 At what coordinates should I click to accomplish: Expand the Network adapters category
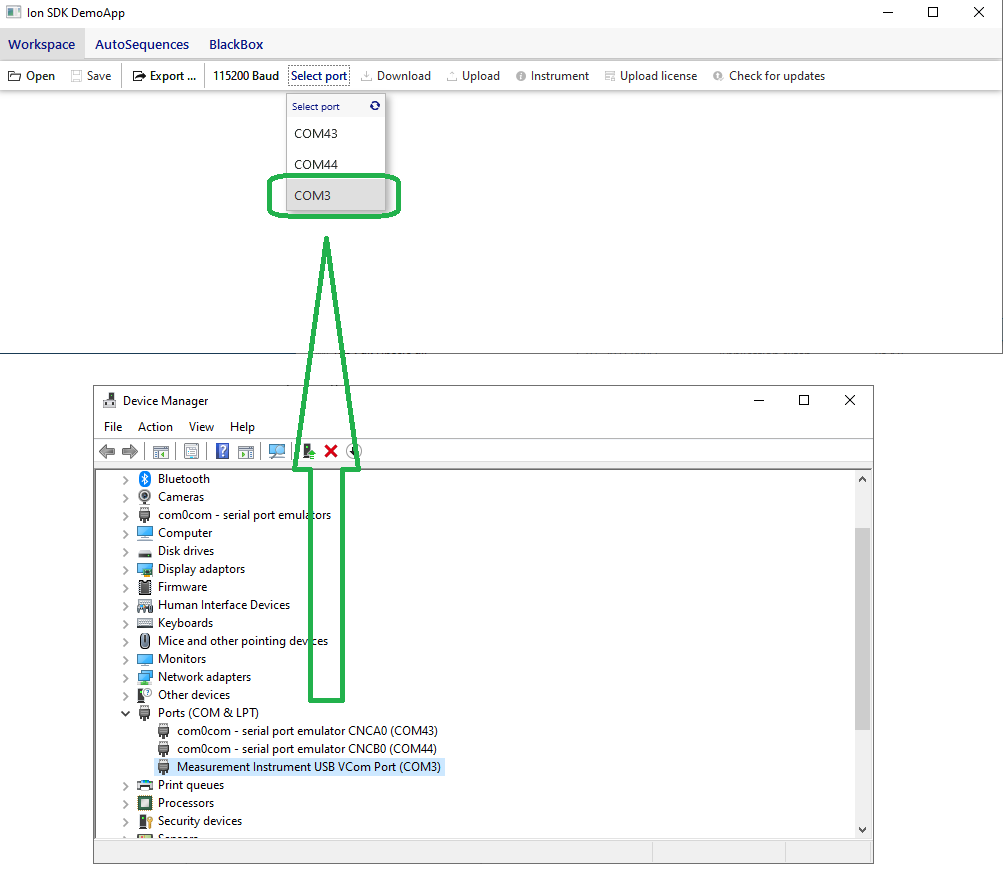pos(125,677)
